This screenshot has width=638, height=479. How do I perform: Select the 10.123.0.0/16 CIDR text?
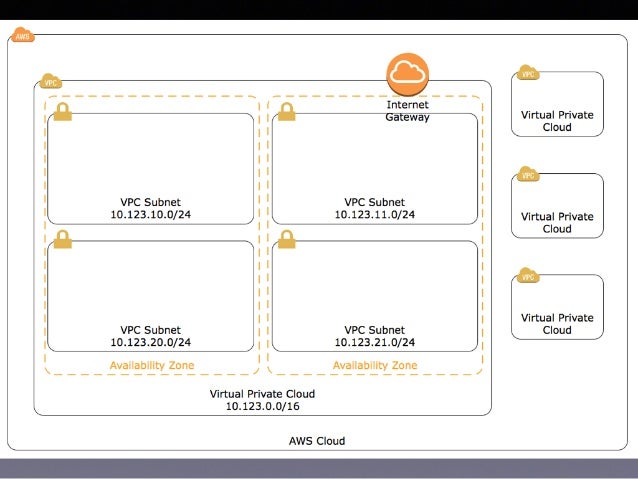262,406
